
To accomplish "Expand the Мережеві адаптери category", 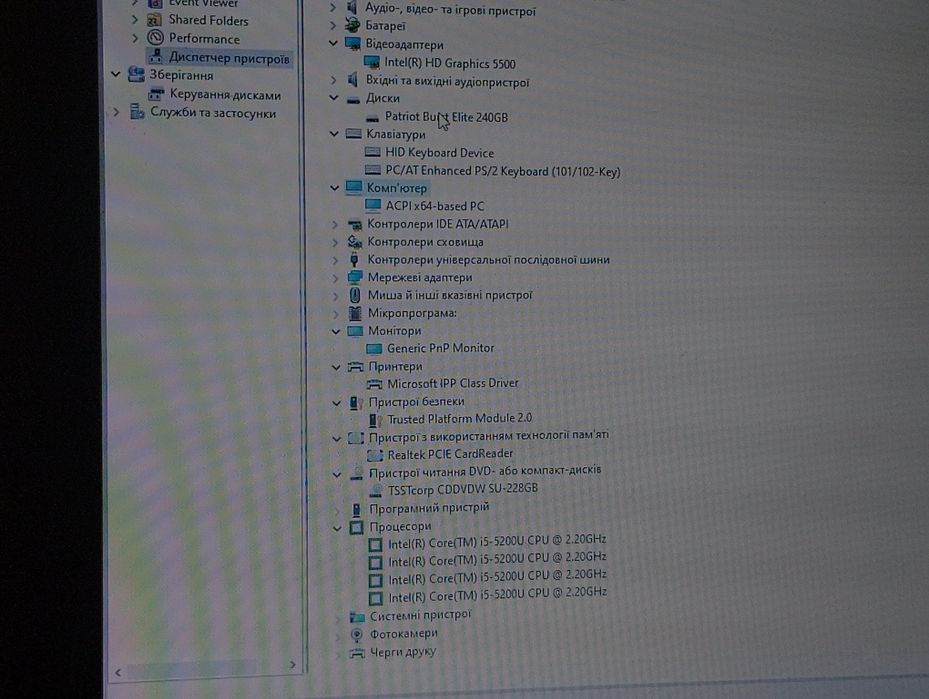I will click(x=336, y=277).
